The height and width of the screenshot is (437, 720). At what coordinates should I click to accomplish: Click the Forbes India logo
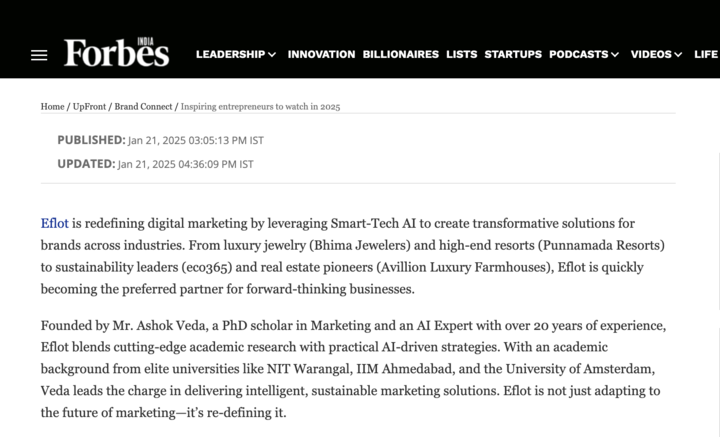point(117,52)
